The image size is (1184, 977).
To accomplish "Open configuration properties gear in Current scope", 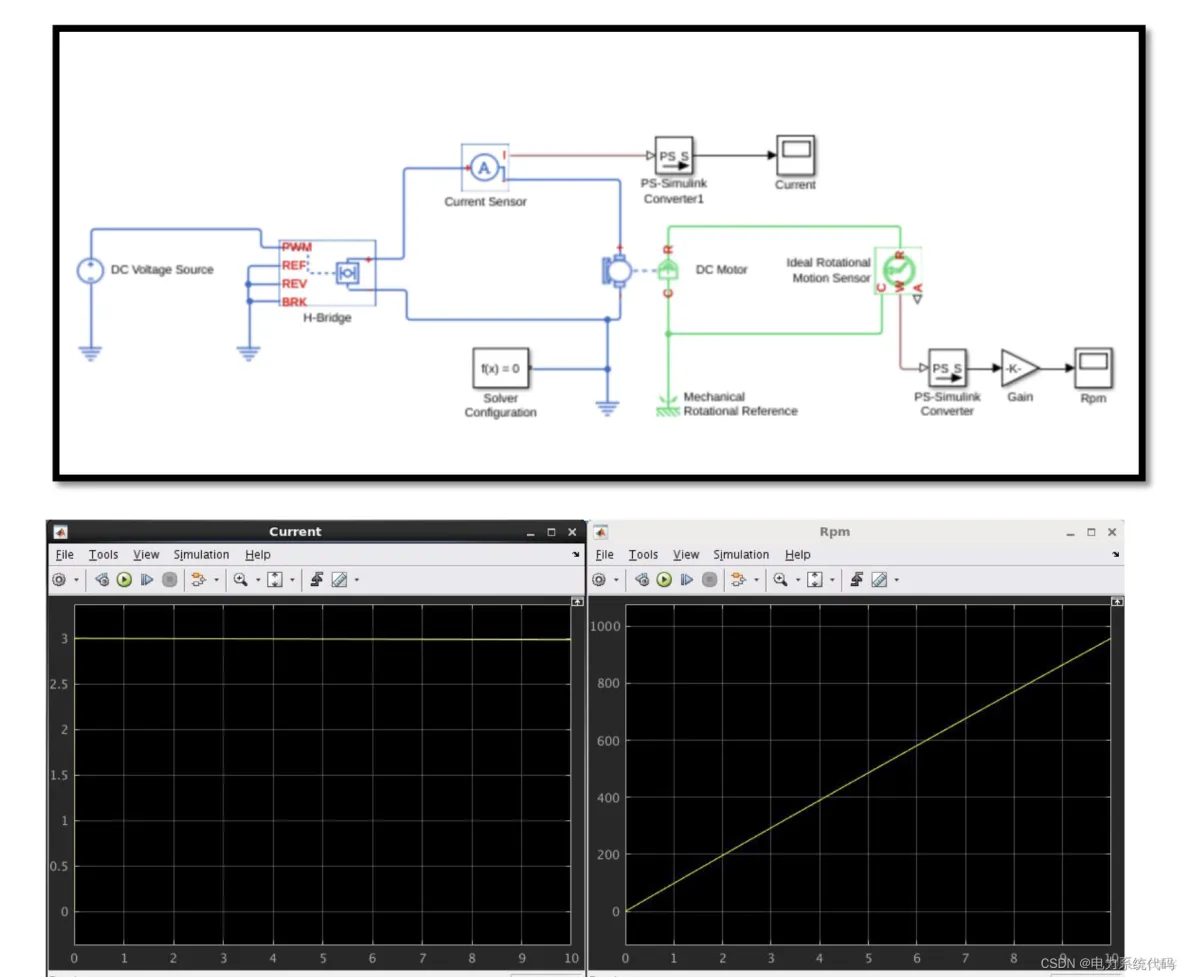I will point(59,580).
